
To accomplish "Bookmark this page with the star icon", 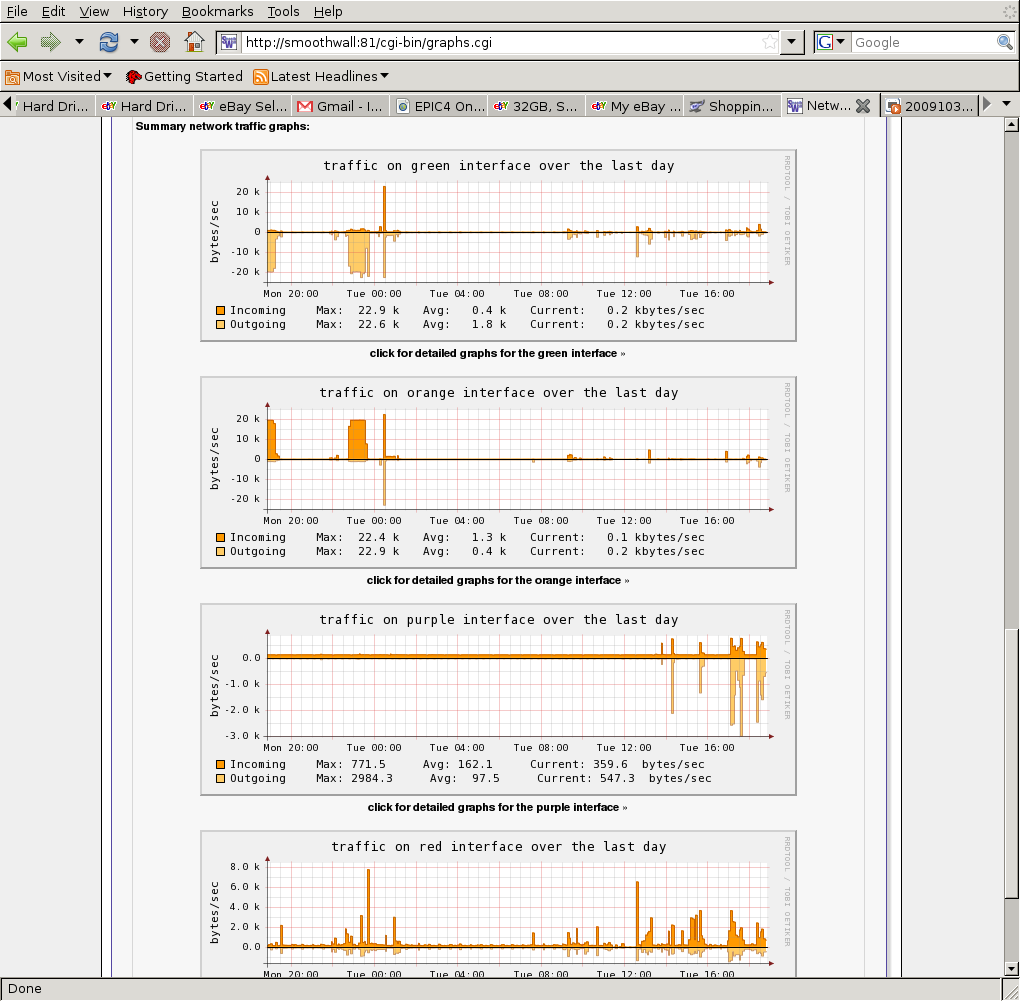I will point(769,42).
